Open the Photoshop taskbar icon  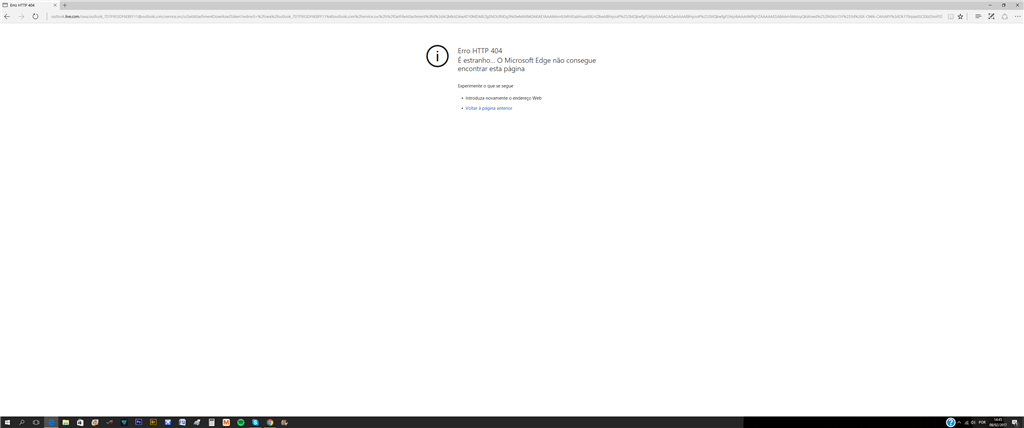coord(138,422)
